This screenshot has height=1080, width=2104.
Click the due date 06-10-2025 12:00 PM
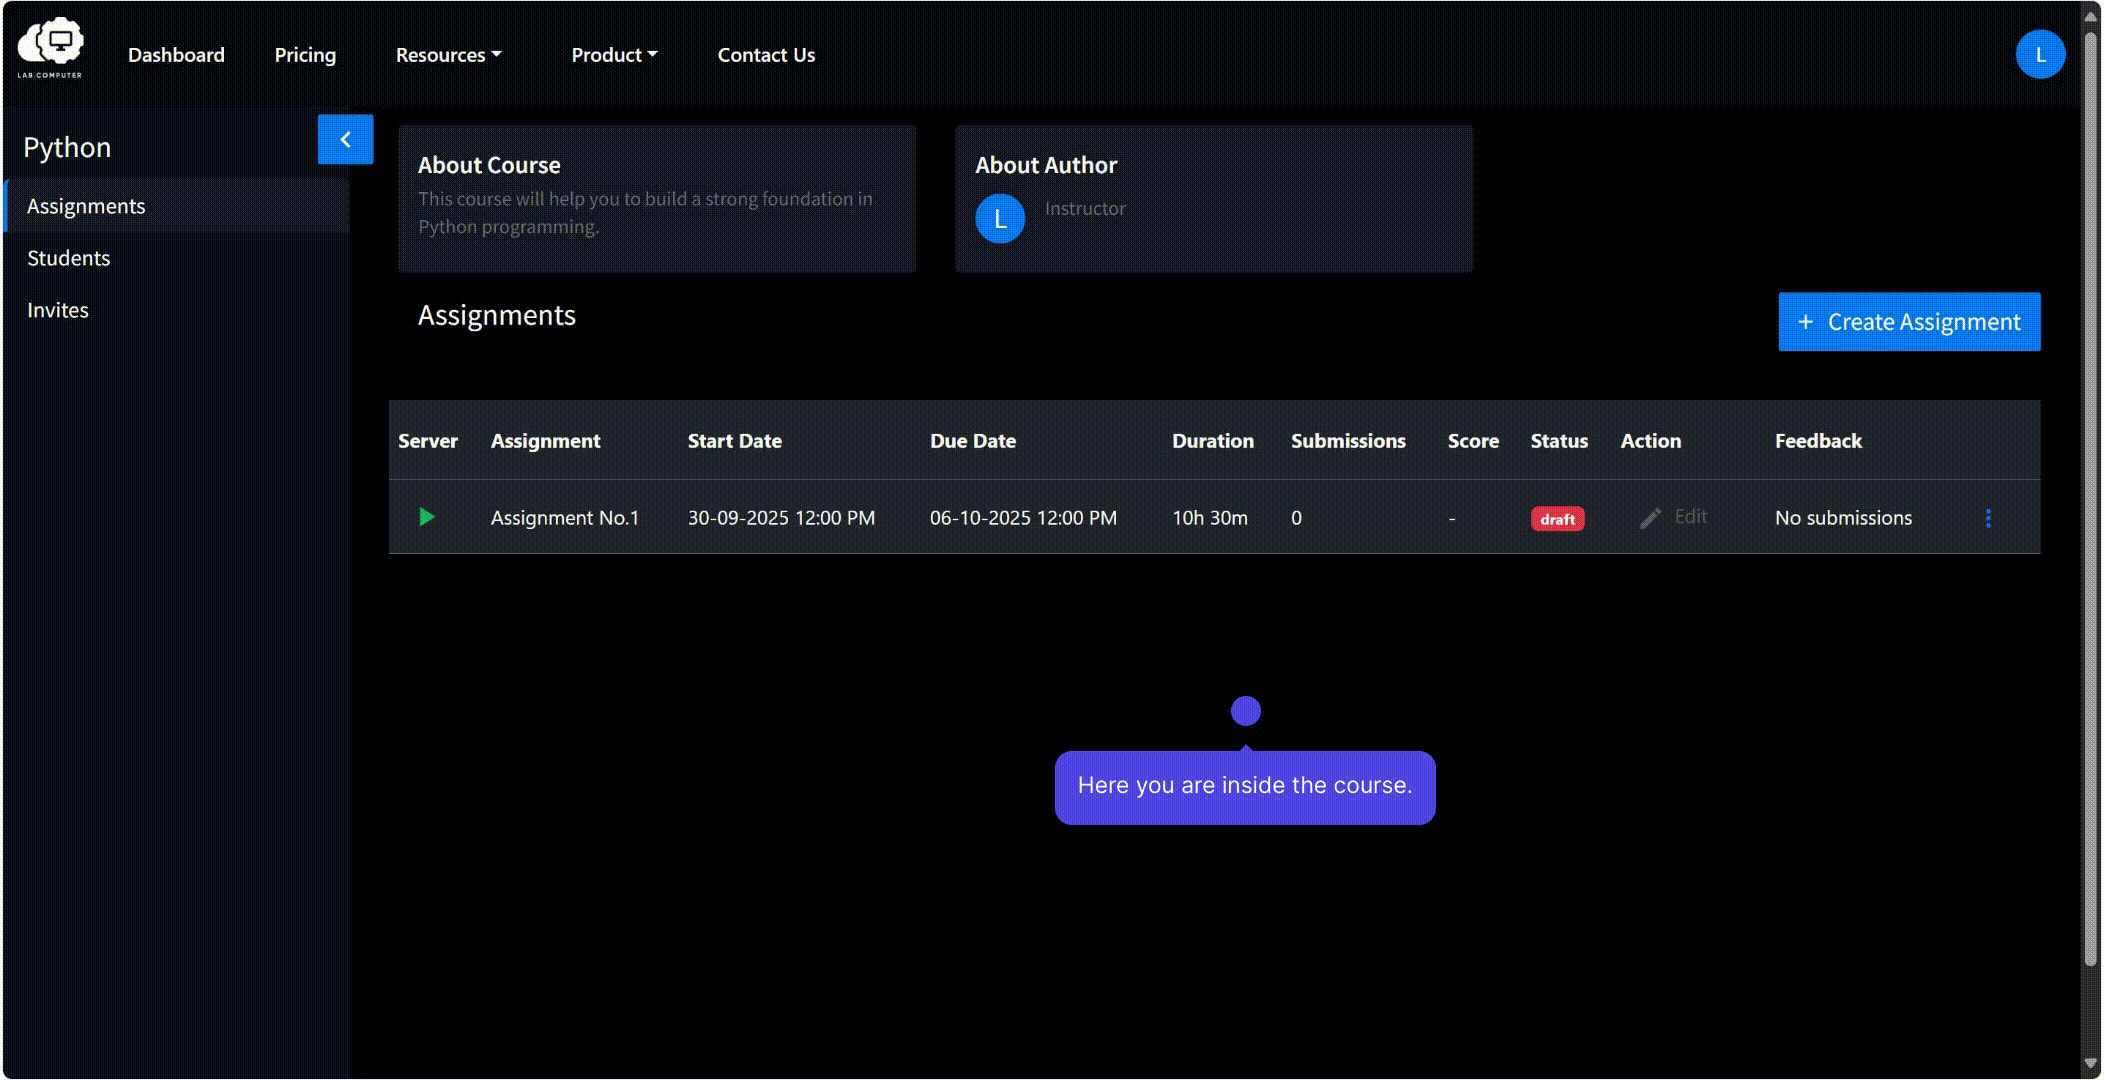(x=1023, y=518)
